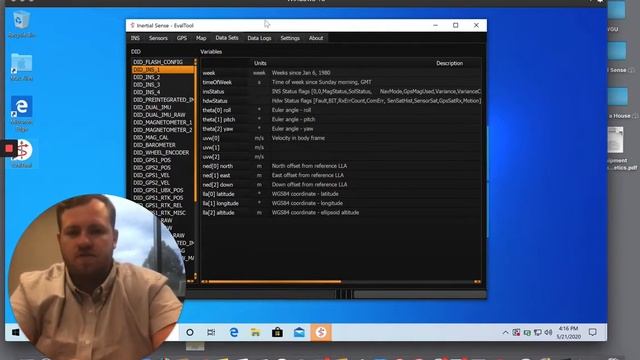Select DID_MAGNETOMETER_1 entry
Screen dimensions: 640x360
tap(162, 122)
